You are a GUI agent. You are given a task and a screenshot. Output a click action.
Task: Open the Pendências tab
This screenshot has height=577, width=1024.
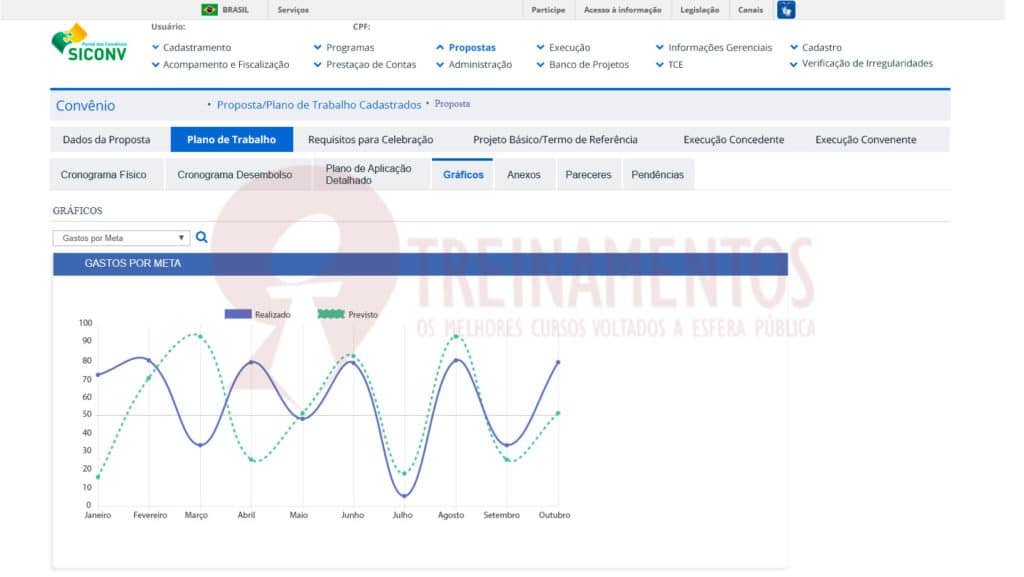click(657, 174)
